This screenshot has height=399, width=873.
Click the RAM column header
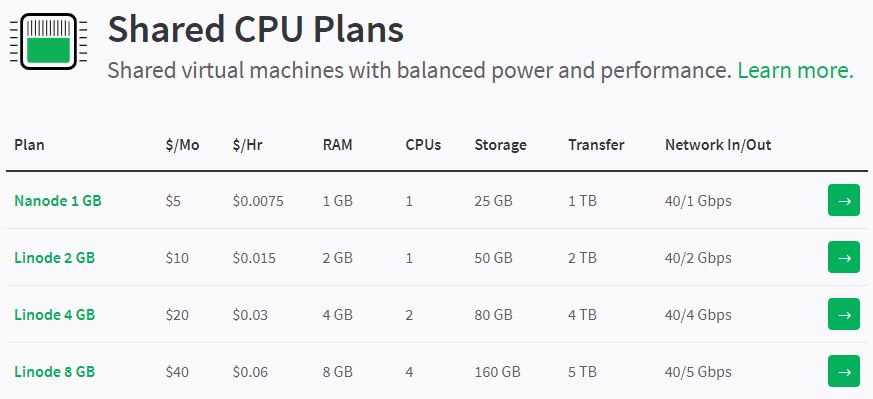[337, 145]
